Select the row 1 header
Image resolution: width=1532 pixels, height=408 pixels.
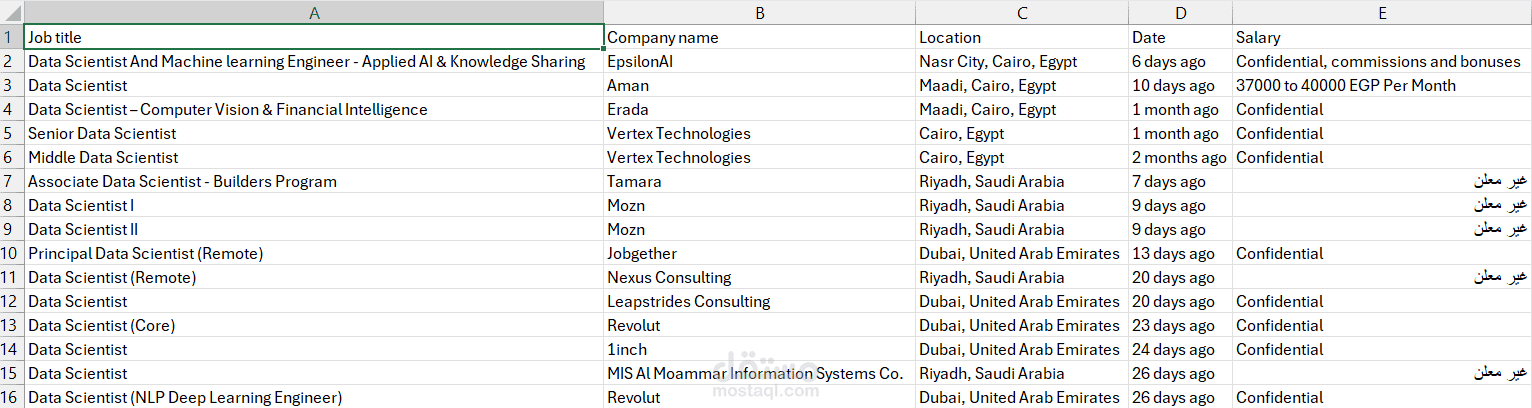[x=12, y=37]
